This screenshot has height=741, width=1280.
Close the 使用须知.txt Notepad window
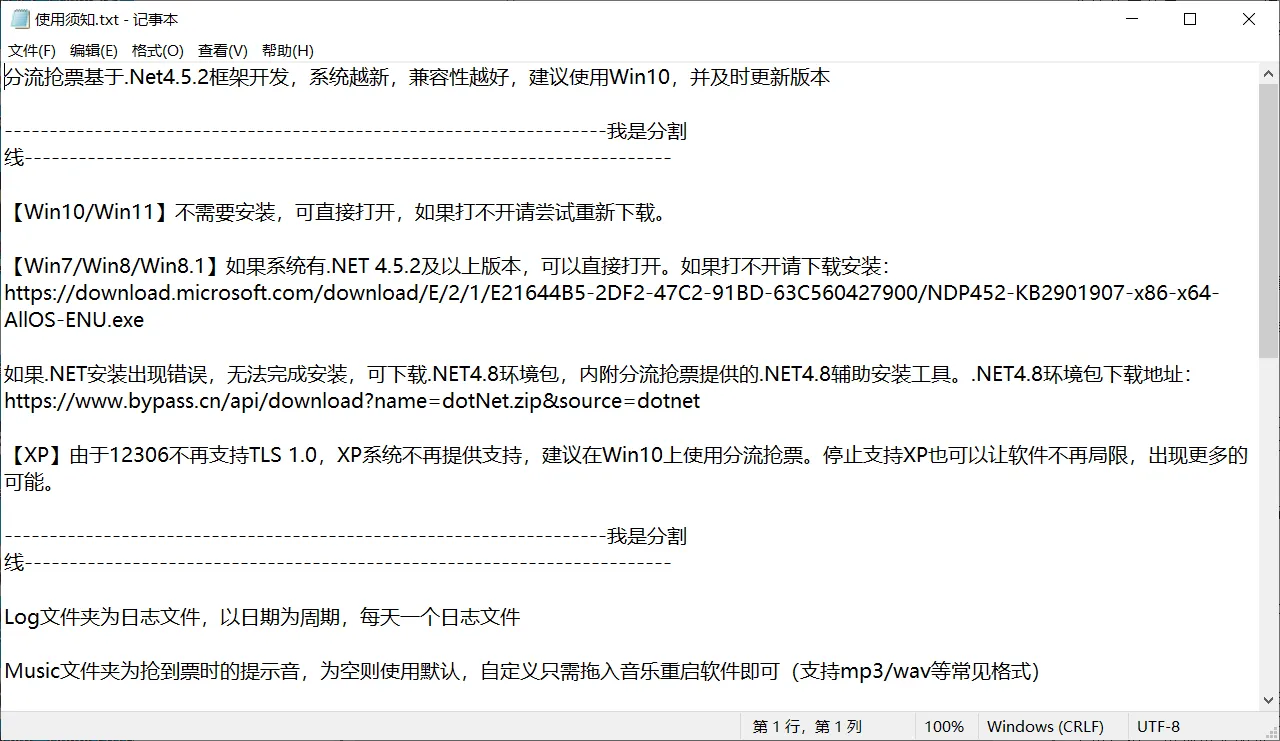click(x=1249, y=19)
